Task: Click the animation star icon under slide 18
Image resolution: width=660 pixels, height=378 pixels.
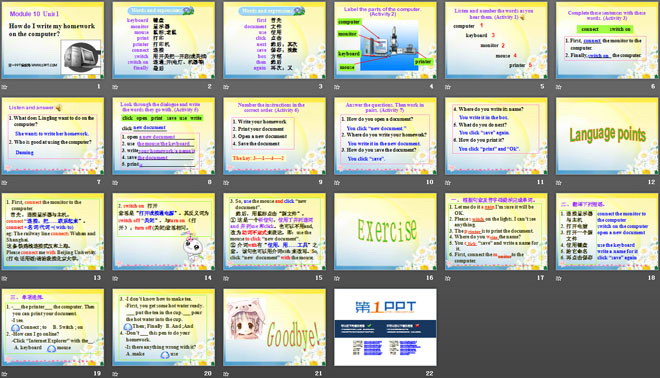Action: click(x=559, y=278)
